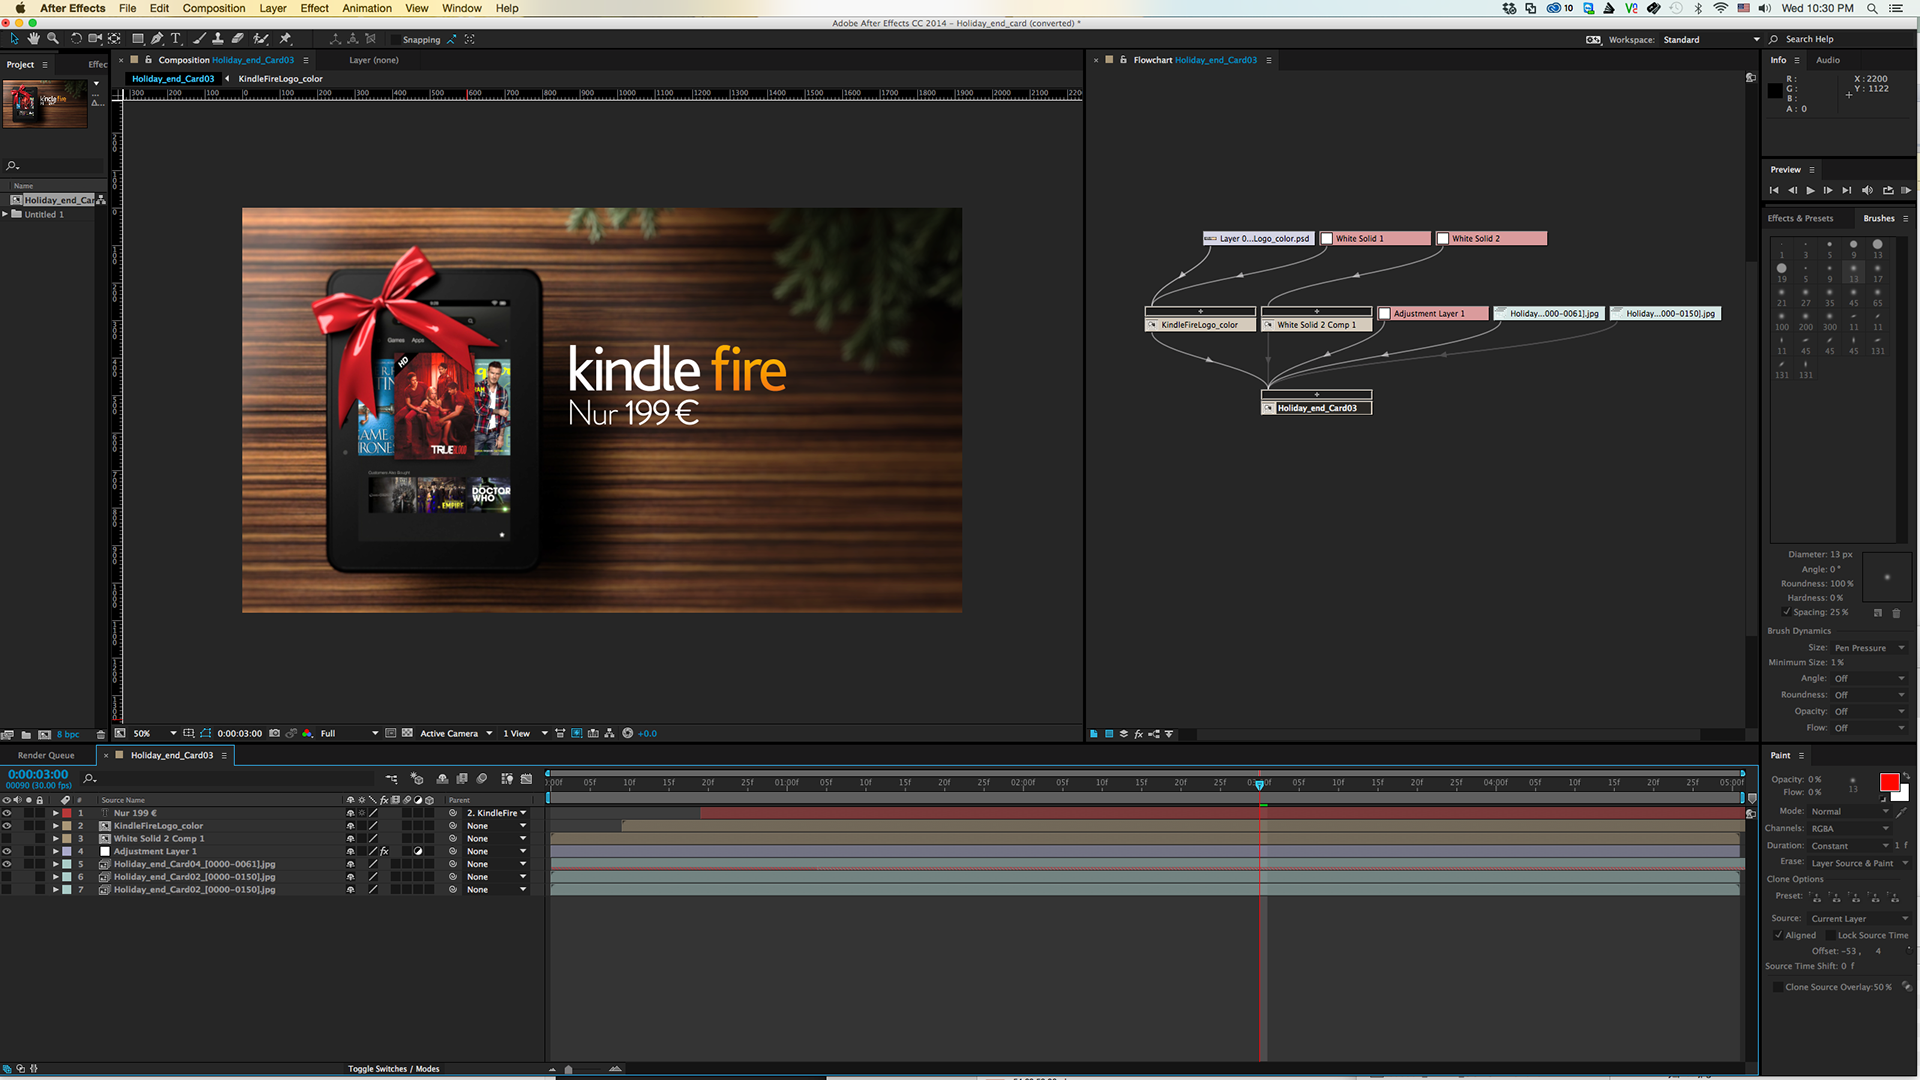Switch to the Render Queue tab
This screenshot has width=1920, height=1080.
[x=46, y=755]
